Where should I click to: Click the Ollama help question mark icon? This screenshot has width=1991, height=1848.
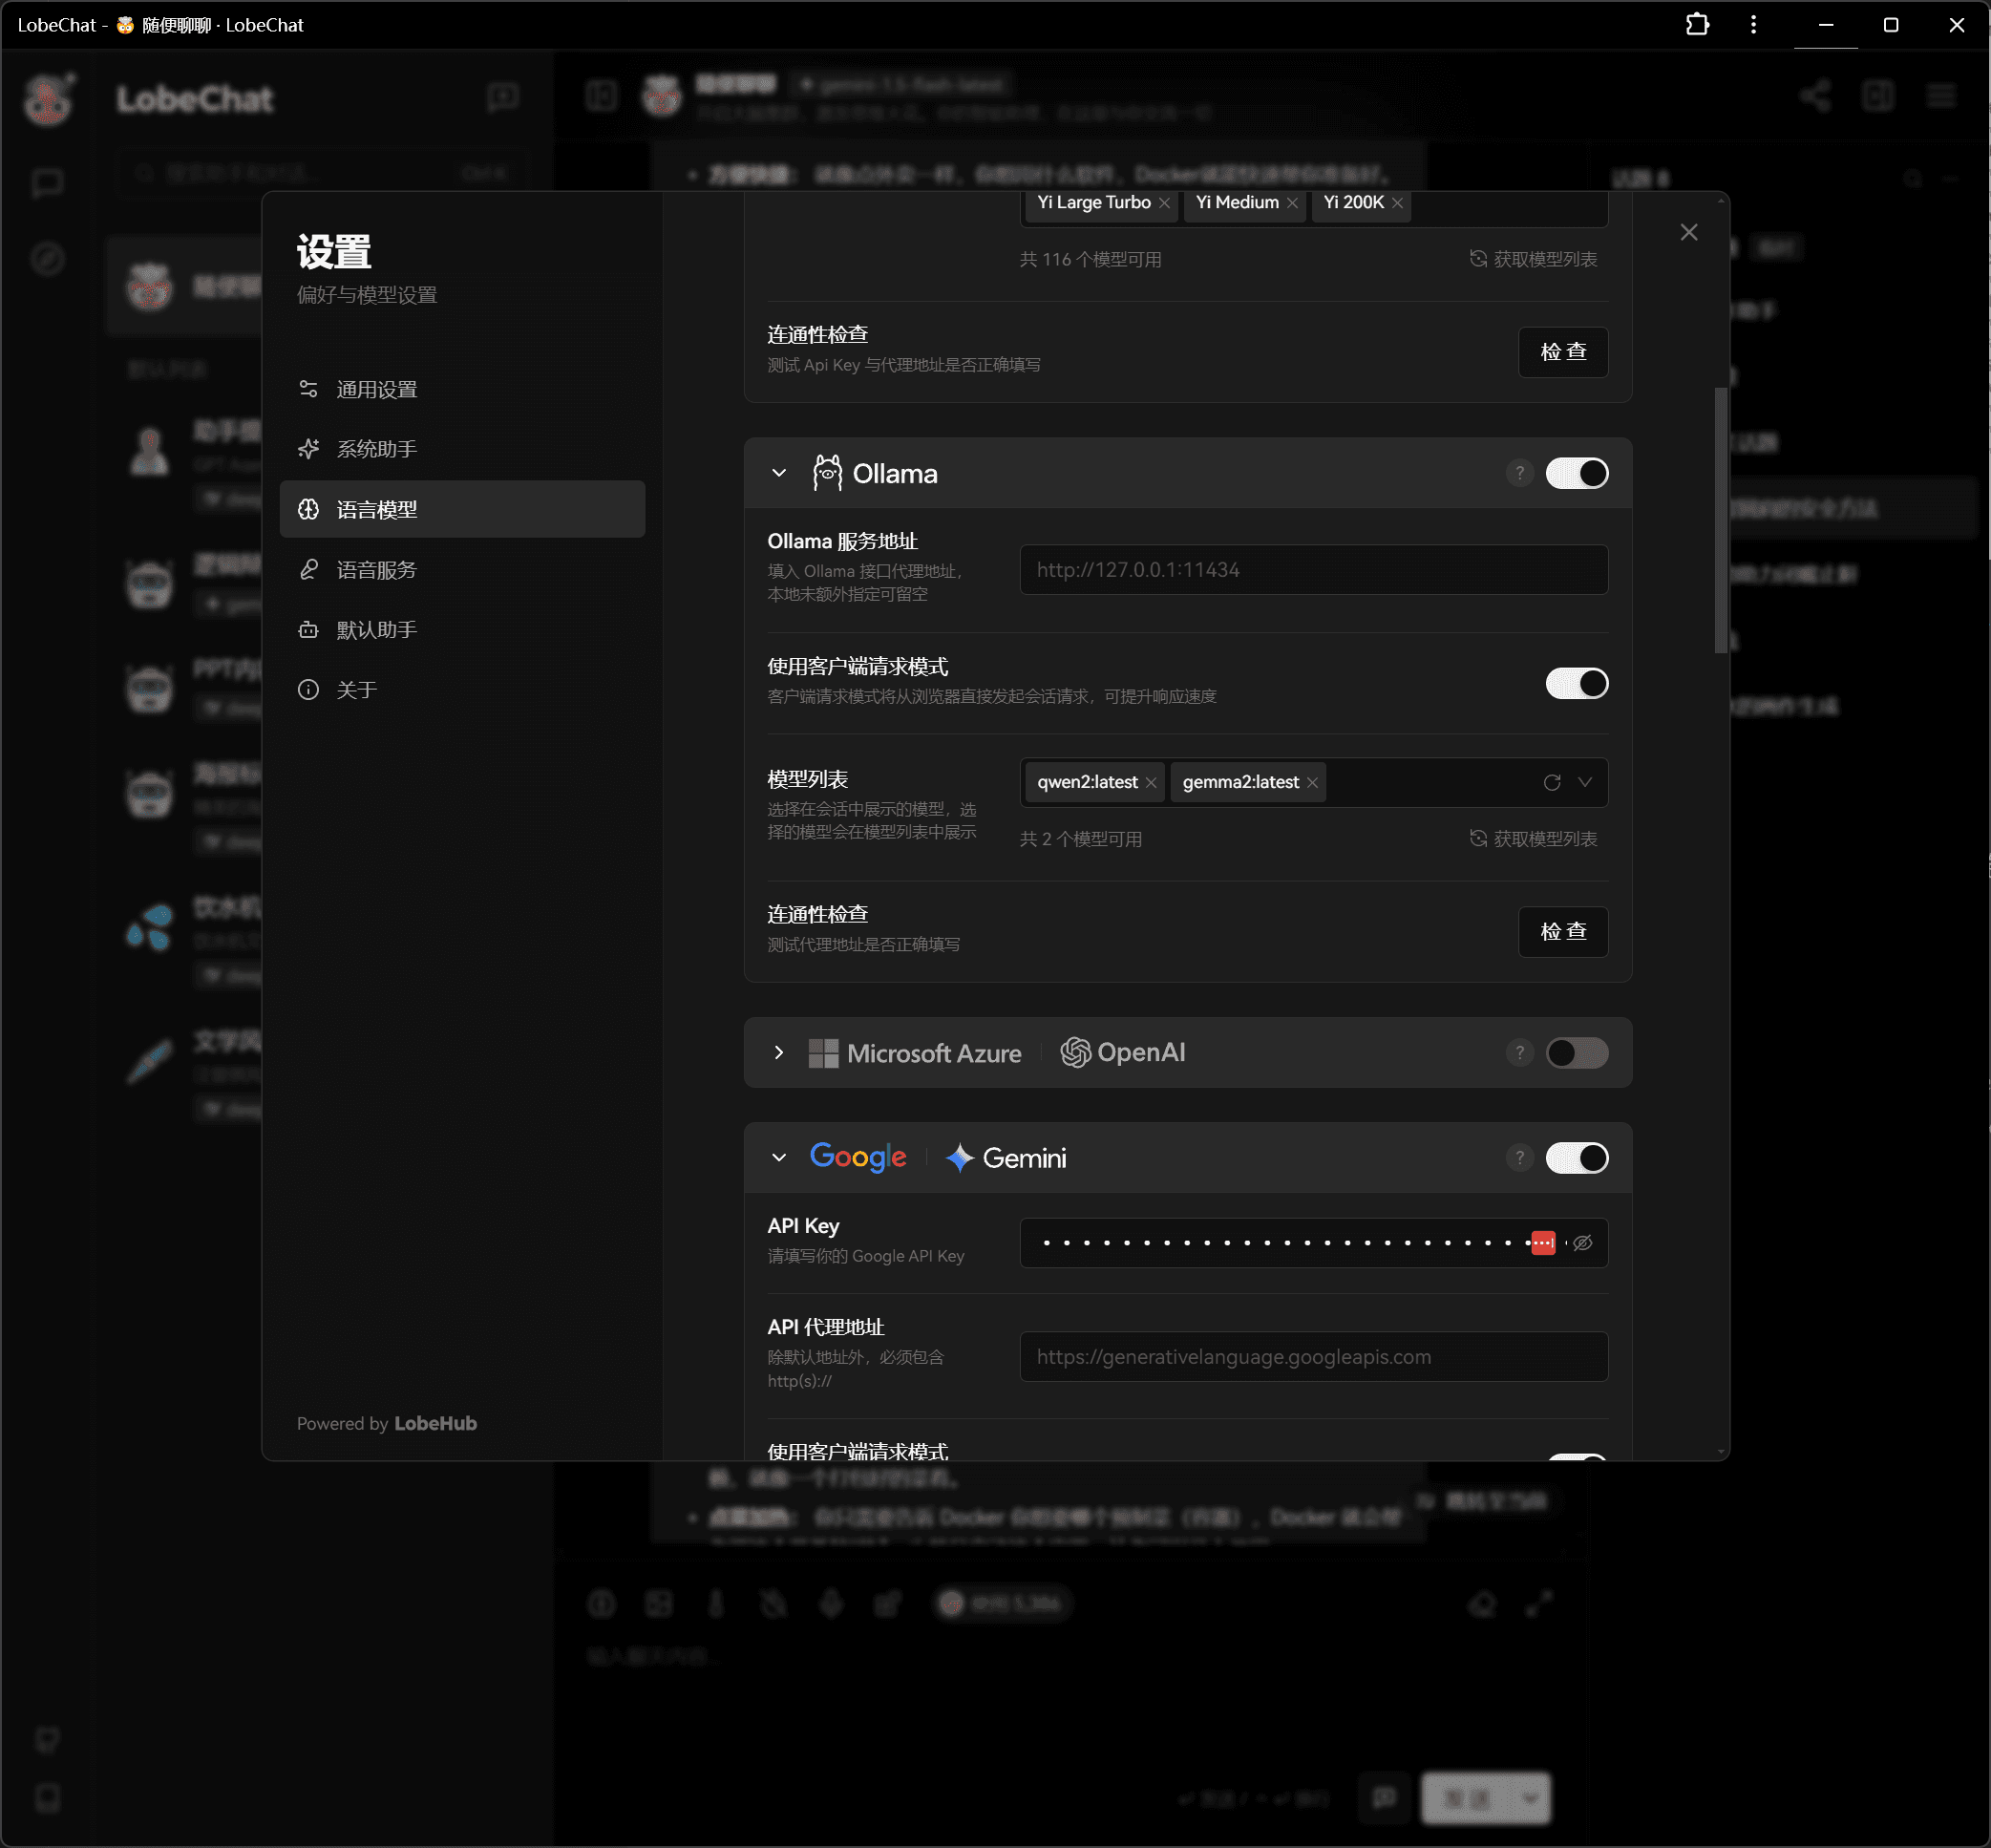pos(1519,473)
